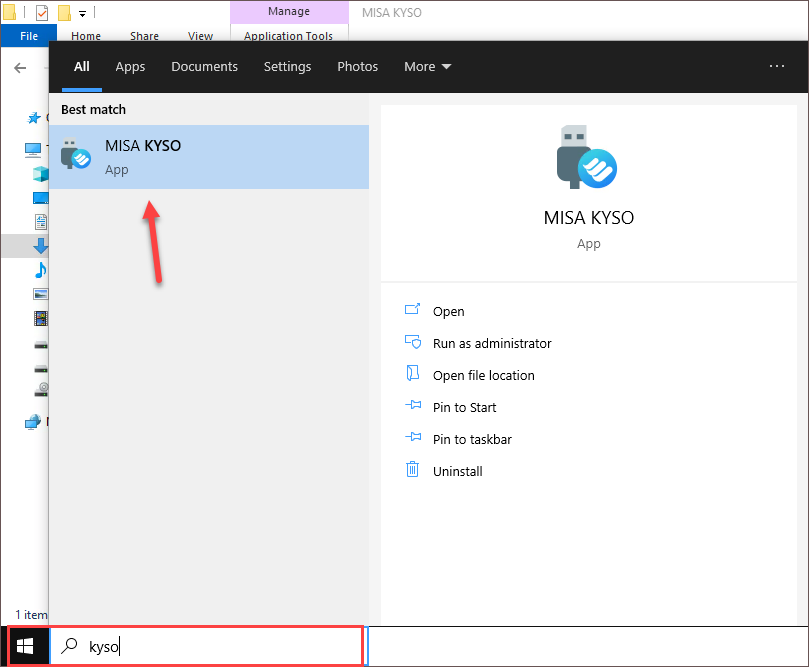Click the Pin to Start pin icon
809x667 pixels.
(x=413, y=405)
